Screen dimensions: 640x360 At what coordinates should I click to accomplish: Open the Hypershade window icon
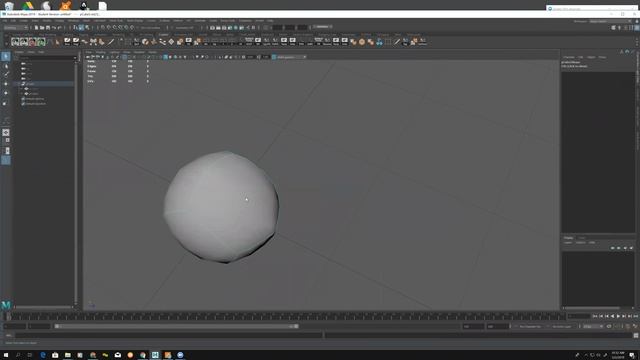point(236,28)
